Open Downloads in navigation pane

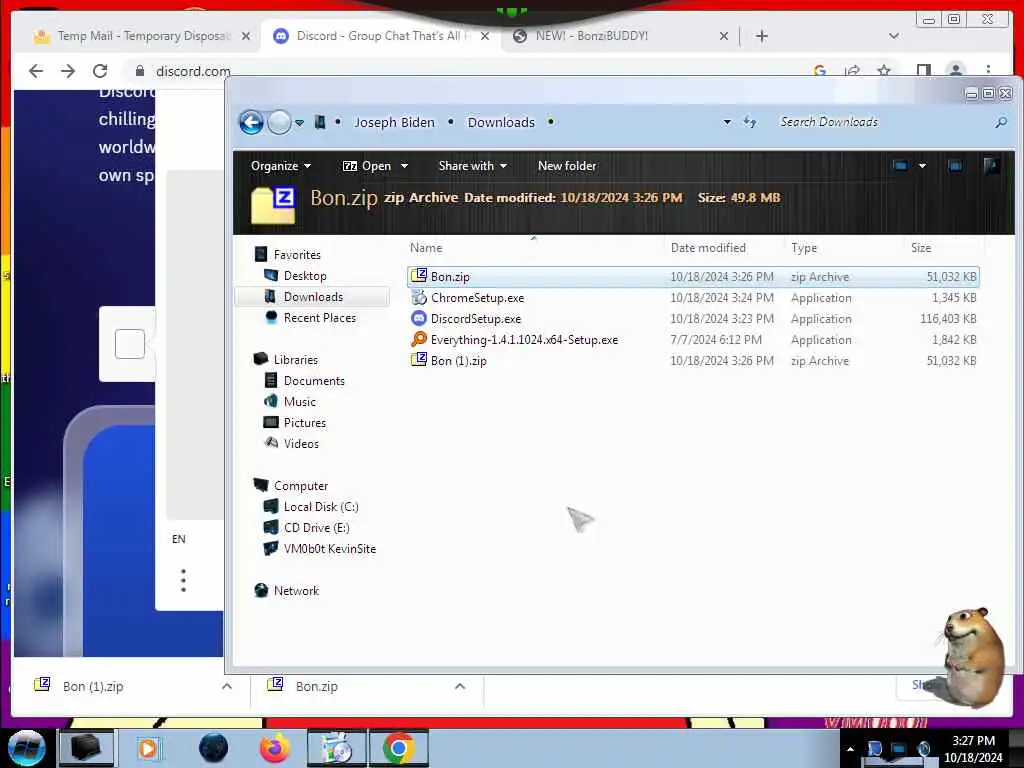pos(313,296)
